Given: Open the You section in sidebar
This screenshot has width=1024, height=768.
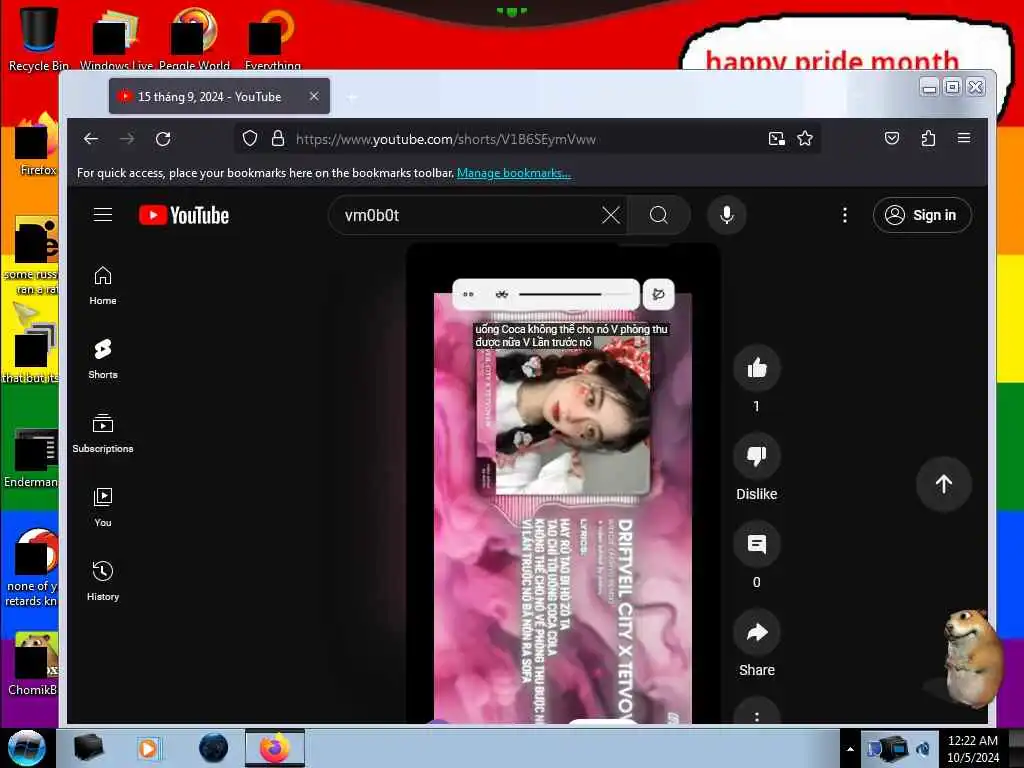Looking at the screenshot, I should click(103, 507).
